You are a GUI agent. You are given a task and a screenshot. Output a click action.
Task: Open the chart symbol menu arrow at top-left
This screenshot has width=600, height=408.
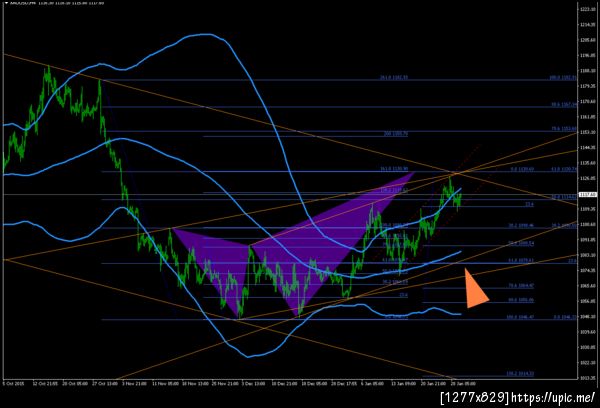(x=6, y=3)
